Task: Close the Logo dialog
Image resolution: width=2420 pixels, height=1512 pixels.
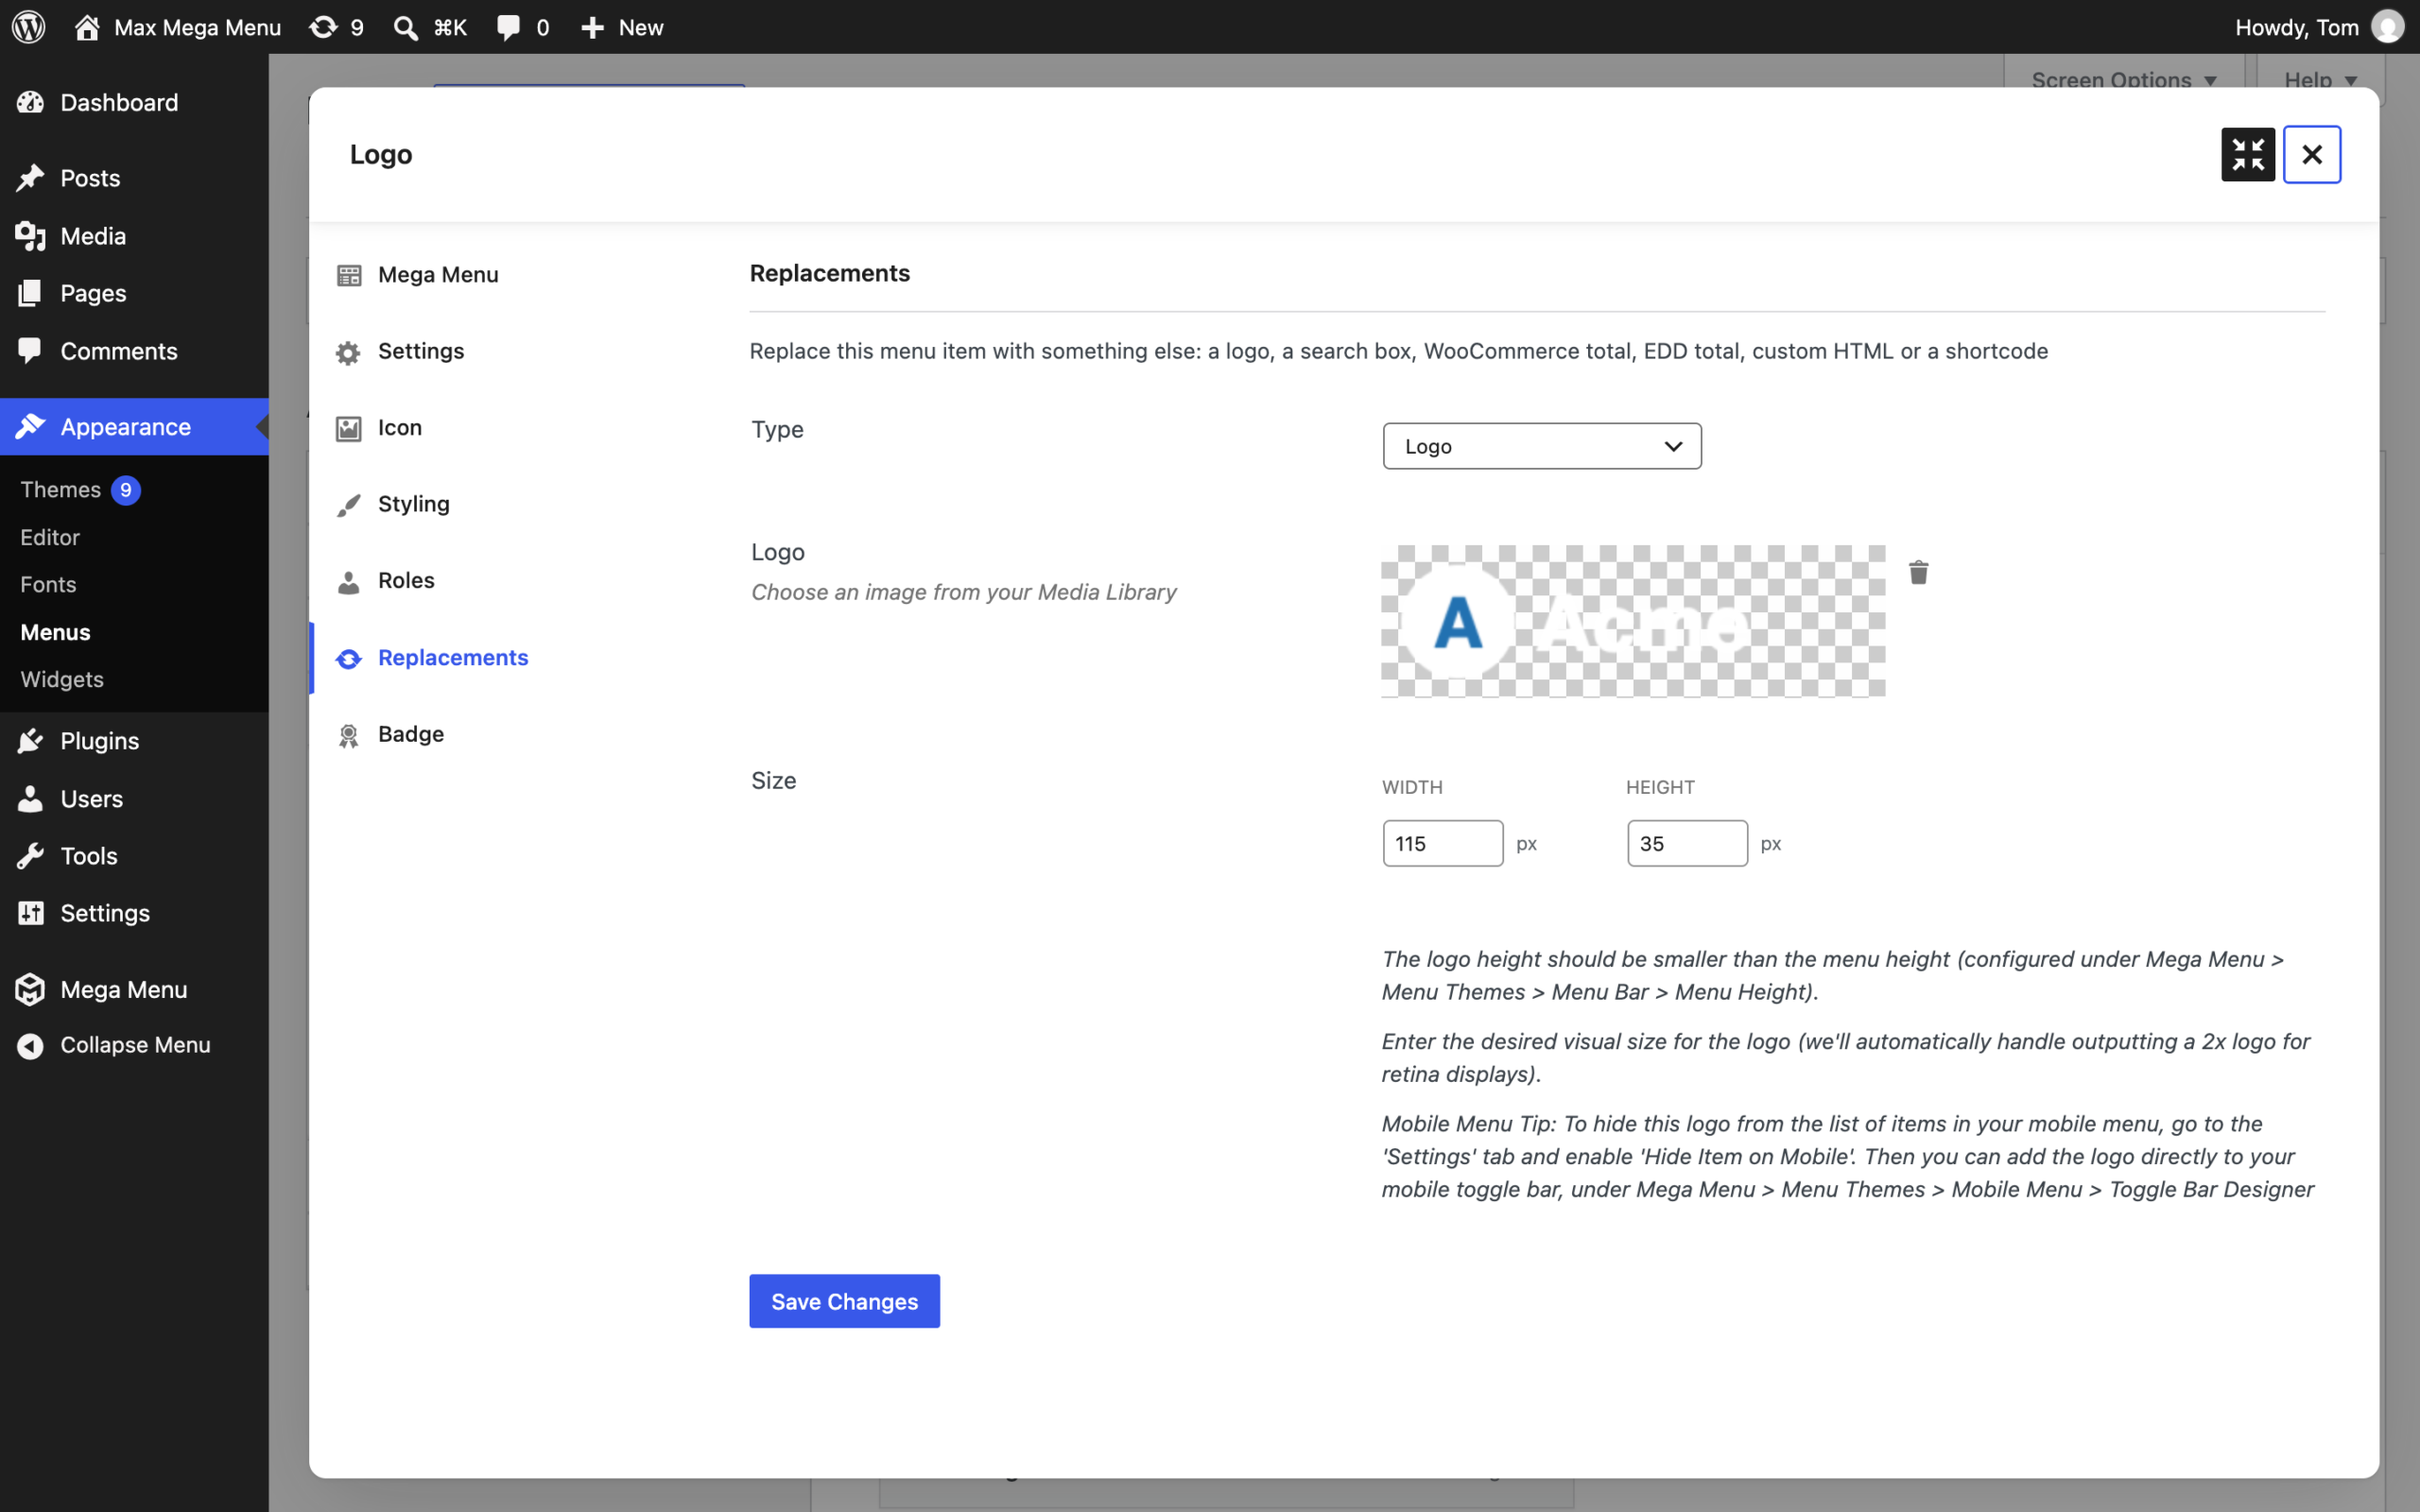Action: tap(2312, 155)
